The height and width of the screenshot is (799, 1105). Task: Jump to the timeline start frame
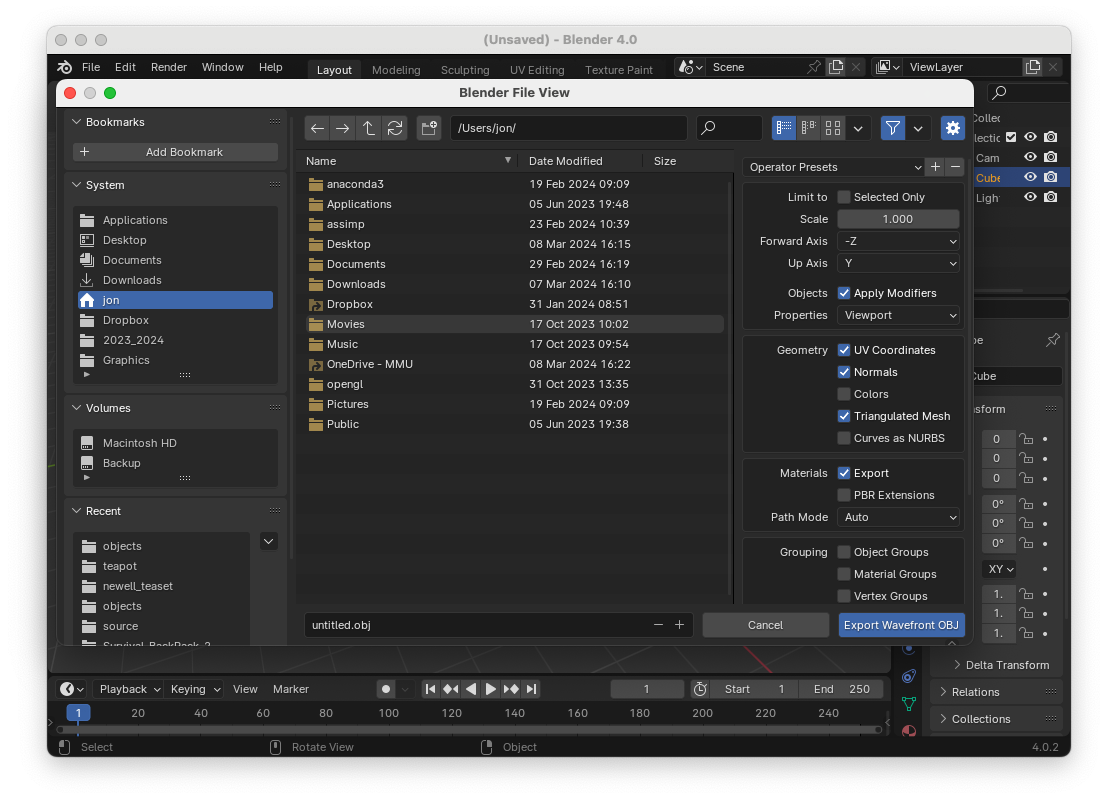click(x=431, y=689)
